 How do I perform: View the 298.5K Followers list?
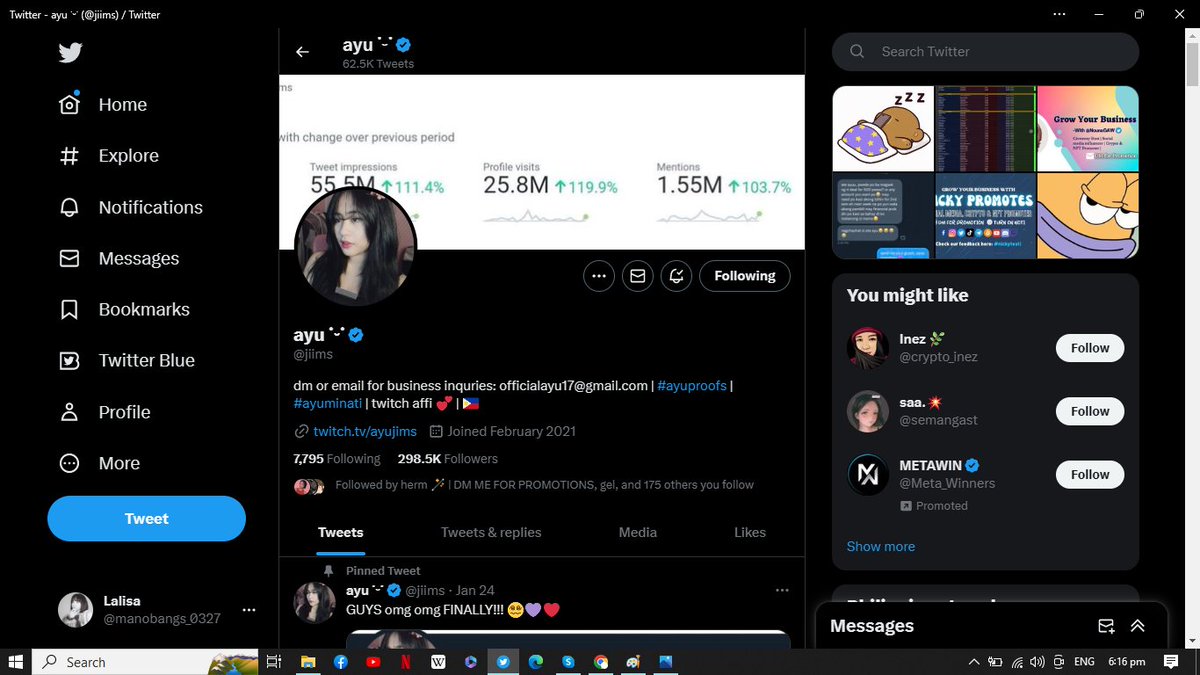pyautogui.click(x=447, y=458)
